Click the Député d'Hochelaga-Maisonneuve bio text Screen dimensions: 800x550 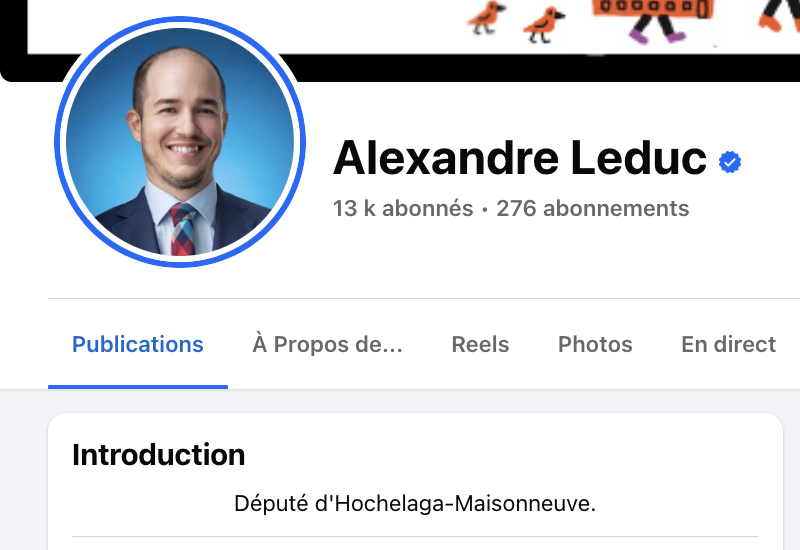pos(415,504)
